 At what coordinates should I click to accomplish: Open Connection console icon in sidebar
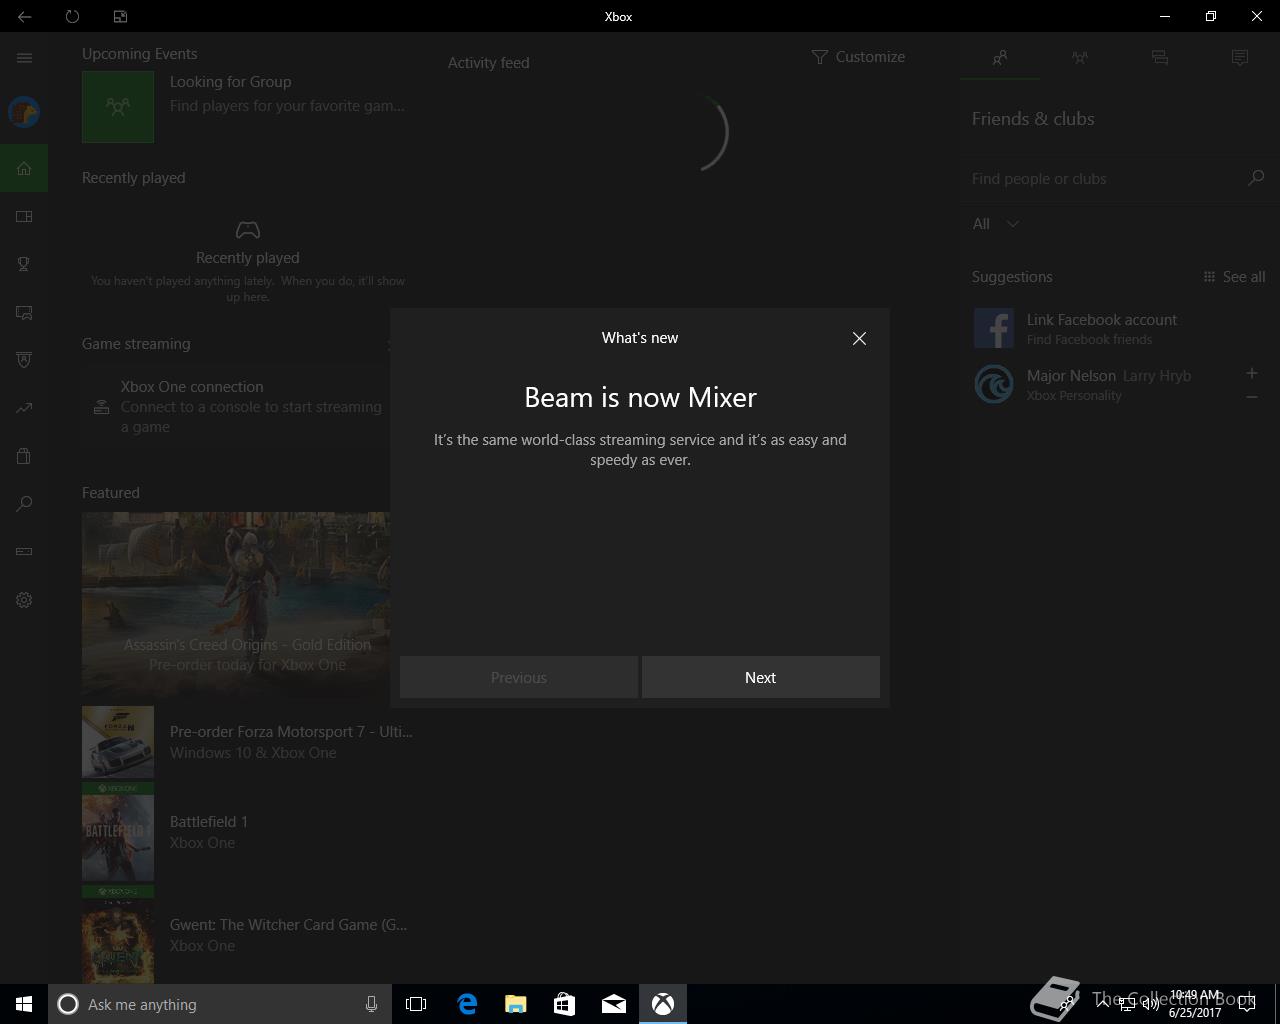pyautogui.click(x=24, y=552)
